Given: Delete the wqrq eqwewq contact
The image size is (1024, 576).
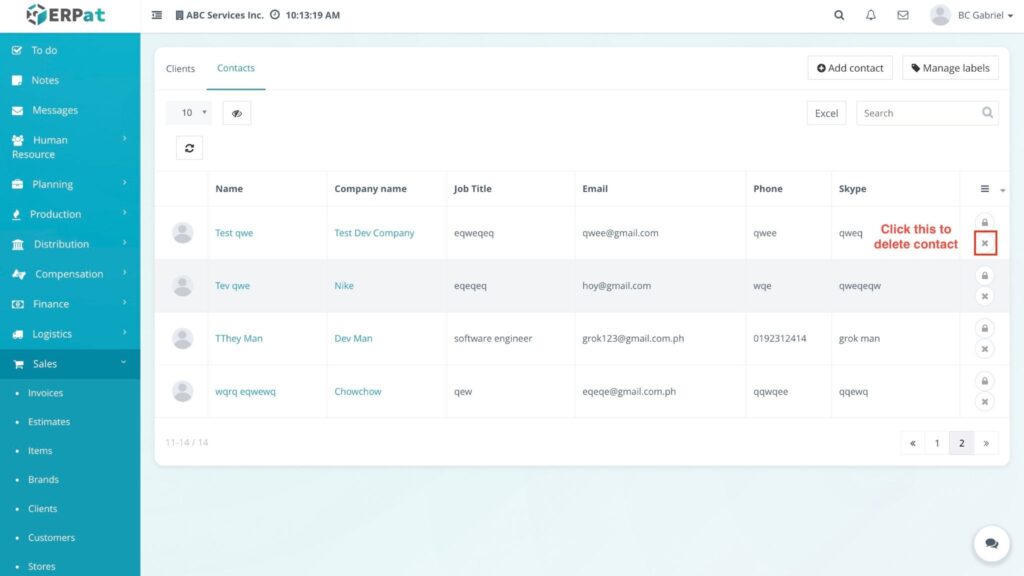Looking at the screenshot, I should (x=985, y=402).
